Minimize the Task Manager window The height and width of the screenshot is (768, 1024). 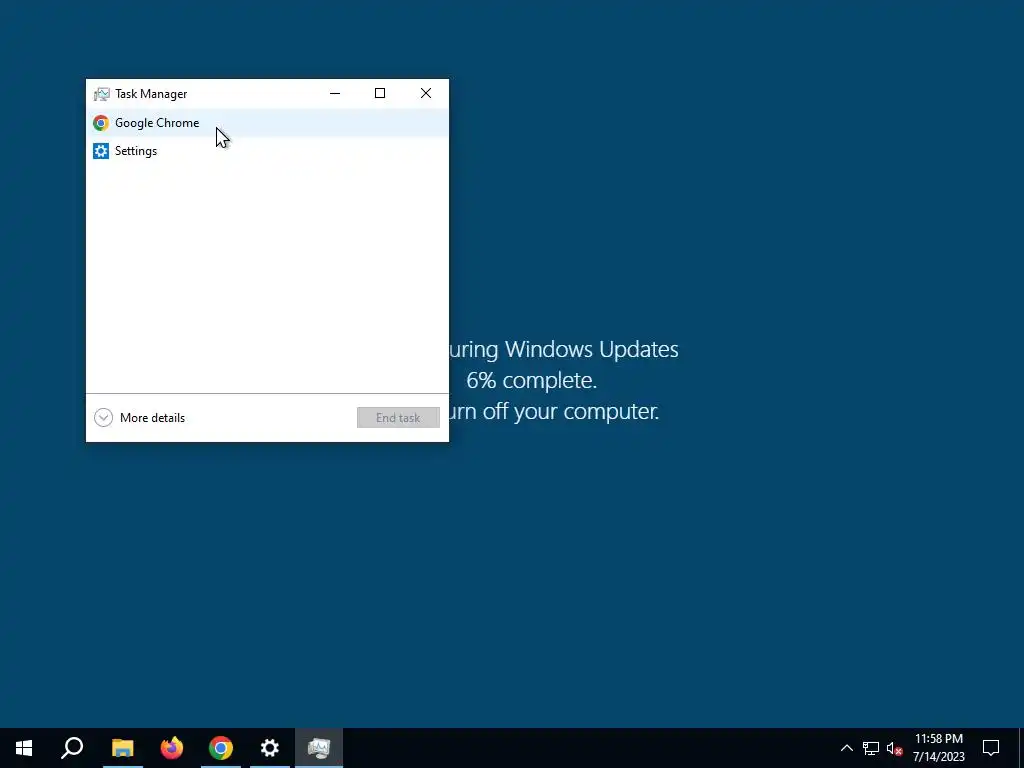click(335, 93)
